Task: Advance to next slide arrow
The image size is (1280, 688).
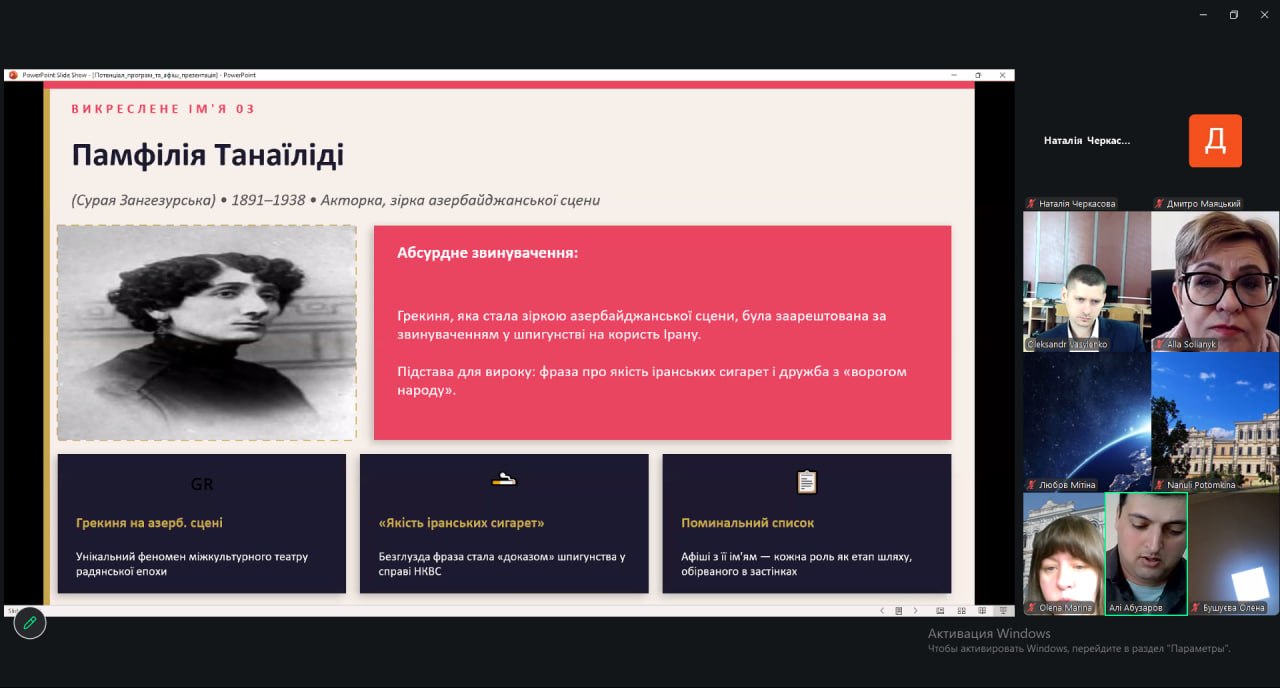Action: (x=915, y=610)
